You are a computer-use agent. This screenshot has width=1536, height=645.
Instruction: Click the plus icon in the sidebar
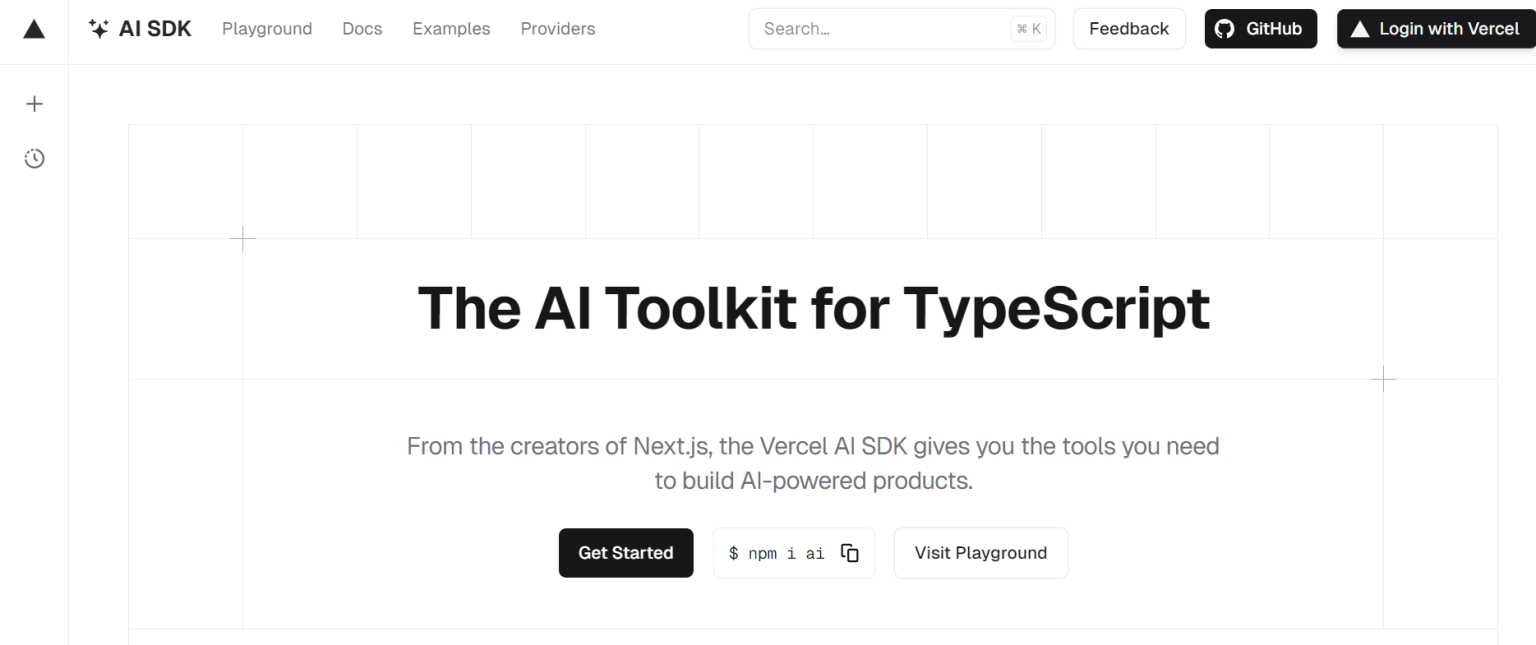click(34, 103)
